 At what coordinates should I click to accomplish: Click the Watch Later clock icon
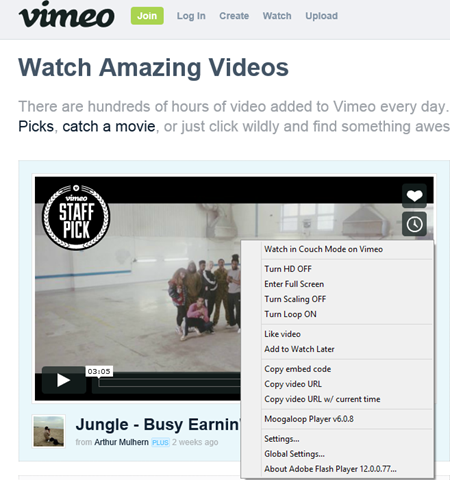point(414,224)
